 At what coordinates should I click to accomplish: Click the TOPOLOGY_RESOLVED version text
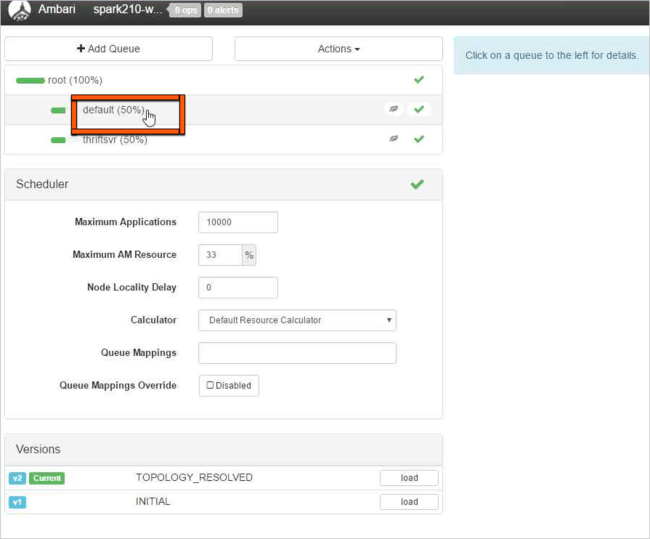click(x=194, y=477)
